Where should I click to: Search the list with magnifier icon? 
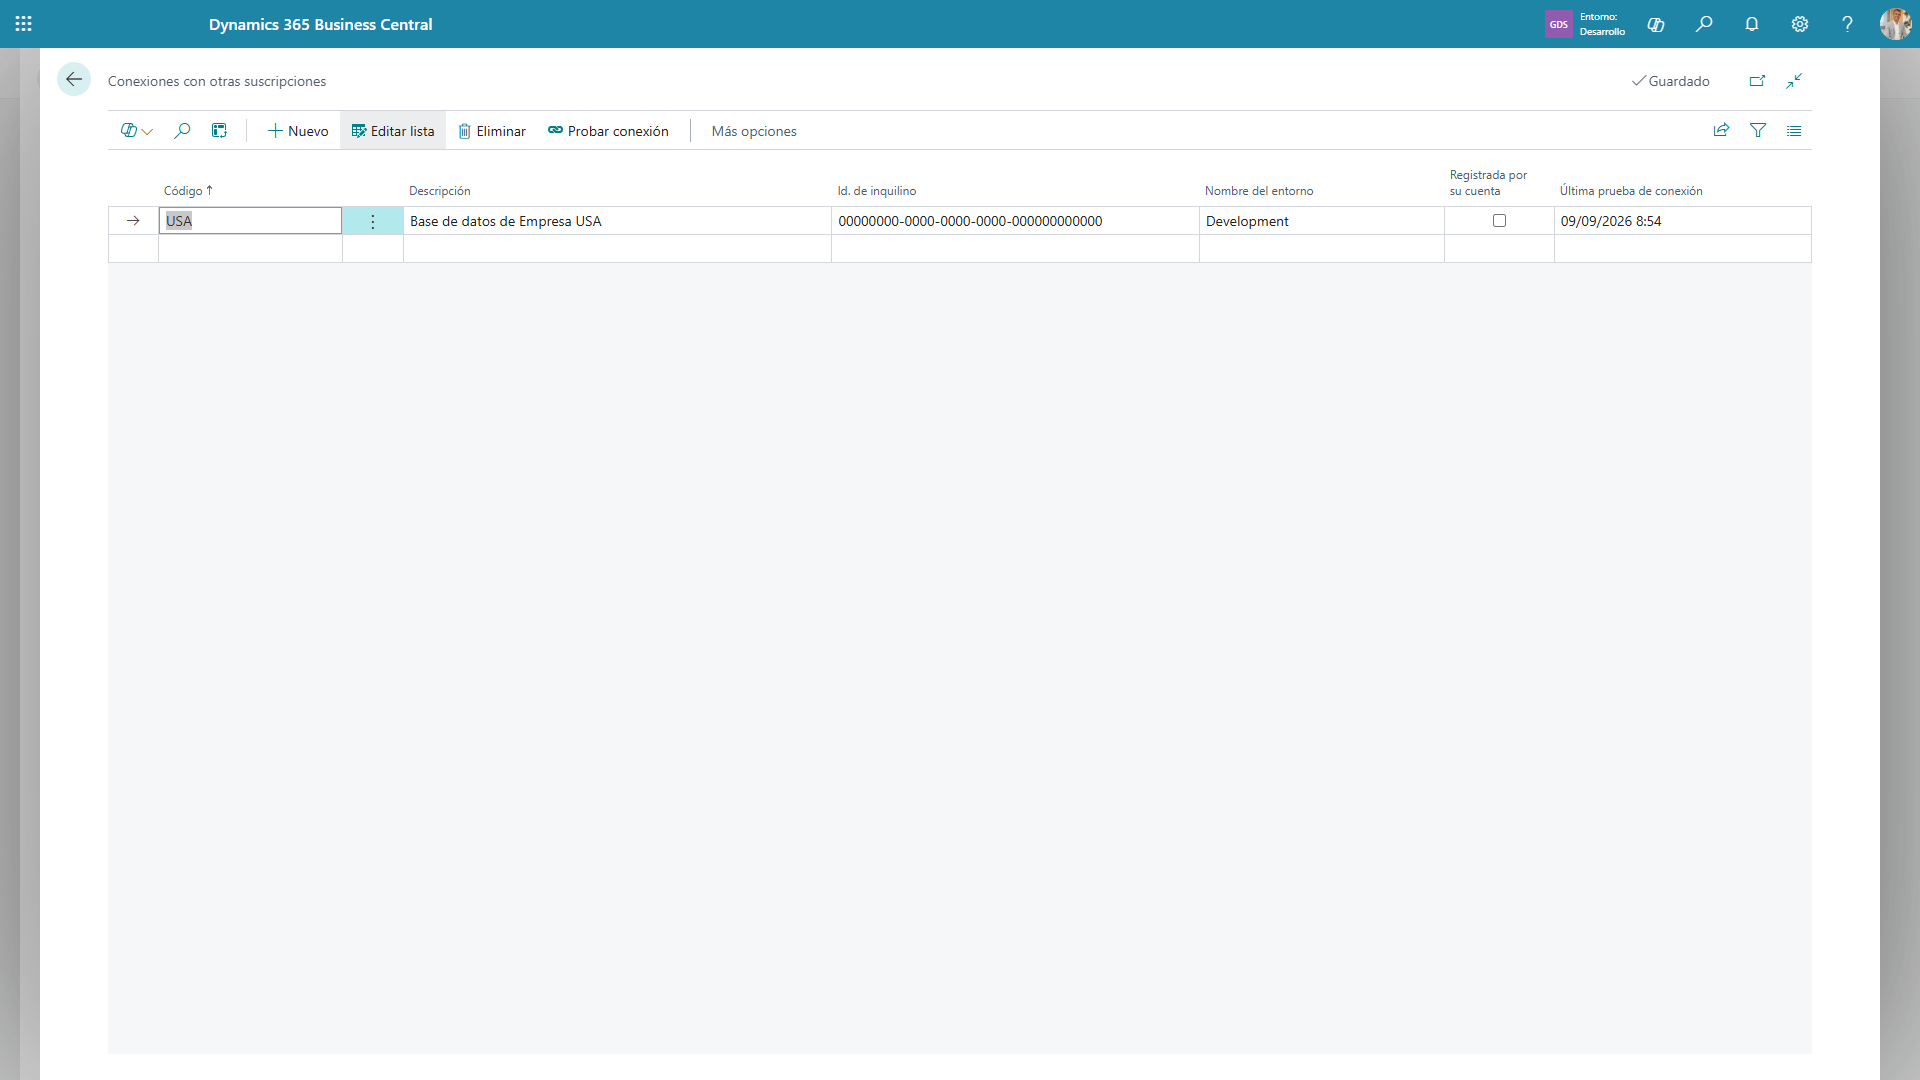coord(182,131)
